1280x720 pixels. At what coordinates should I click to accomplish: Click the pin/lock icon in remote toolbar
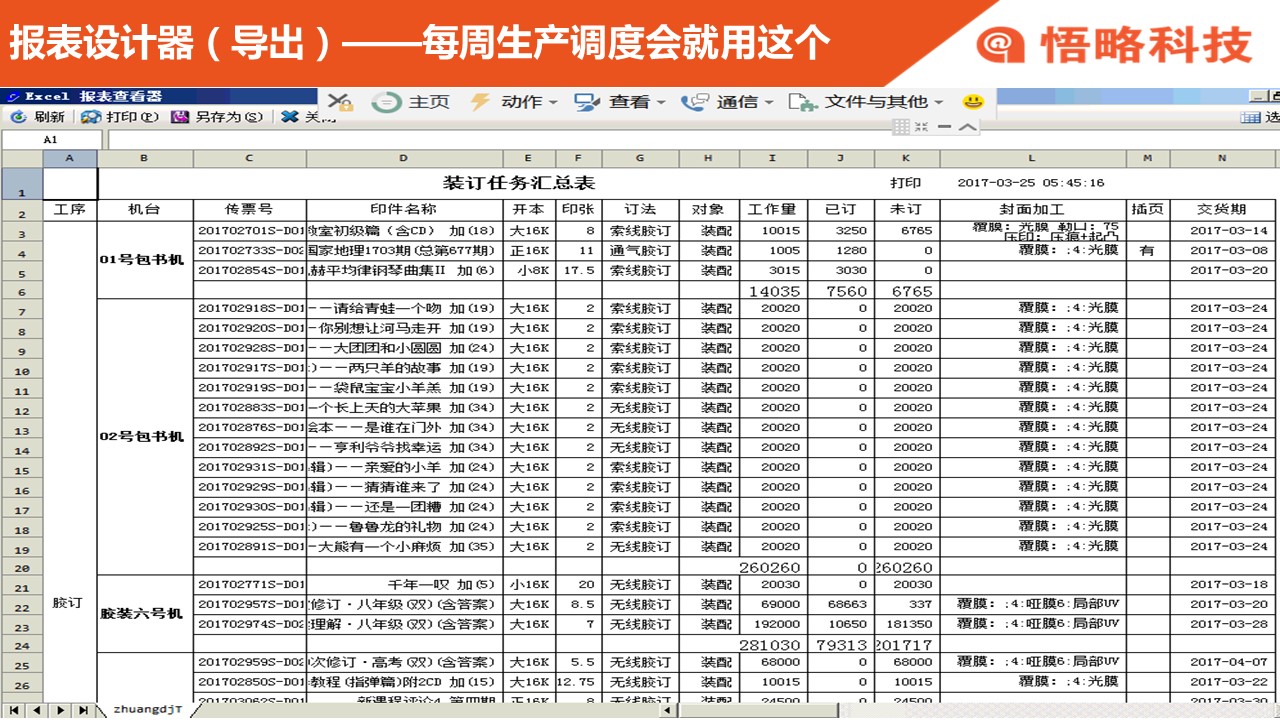pyautogui.click(x=340, y=102)
